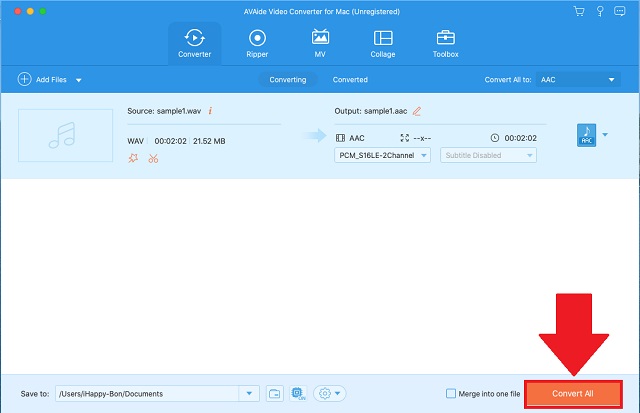Open the Convert All to AAC dropdown
The image size is (640, 413).
click(578, 80)
